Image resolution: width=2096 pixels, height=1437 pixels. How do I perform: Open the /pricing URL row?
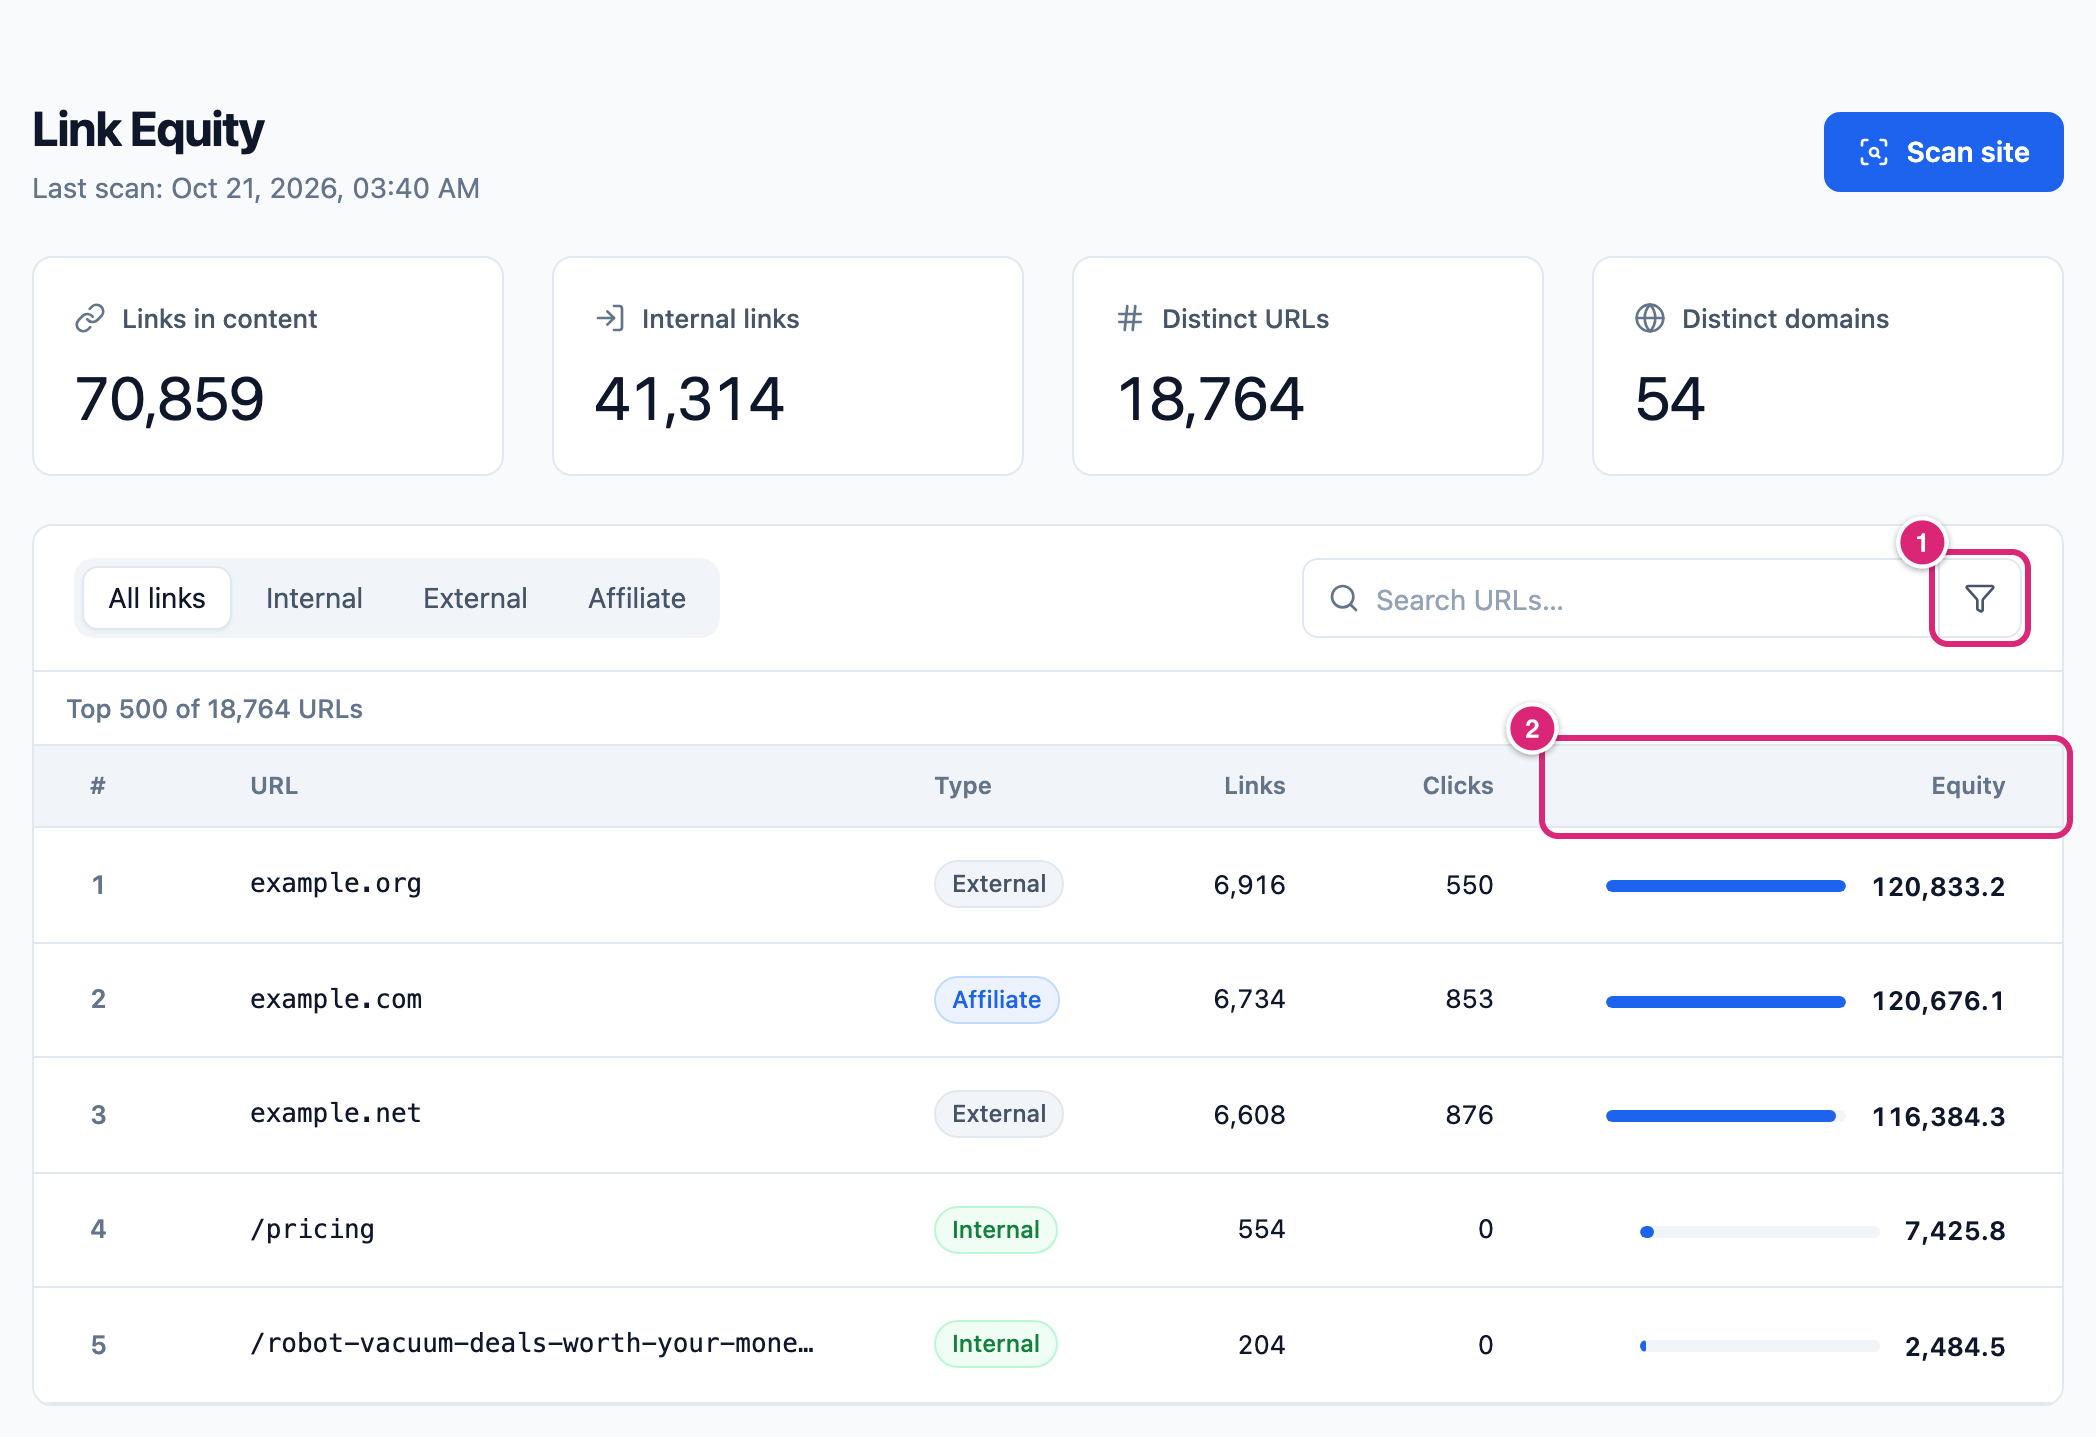(x=1048, y=1230)
